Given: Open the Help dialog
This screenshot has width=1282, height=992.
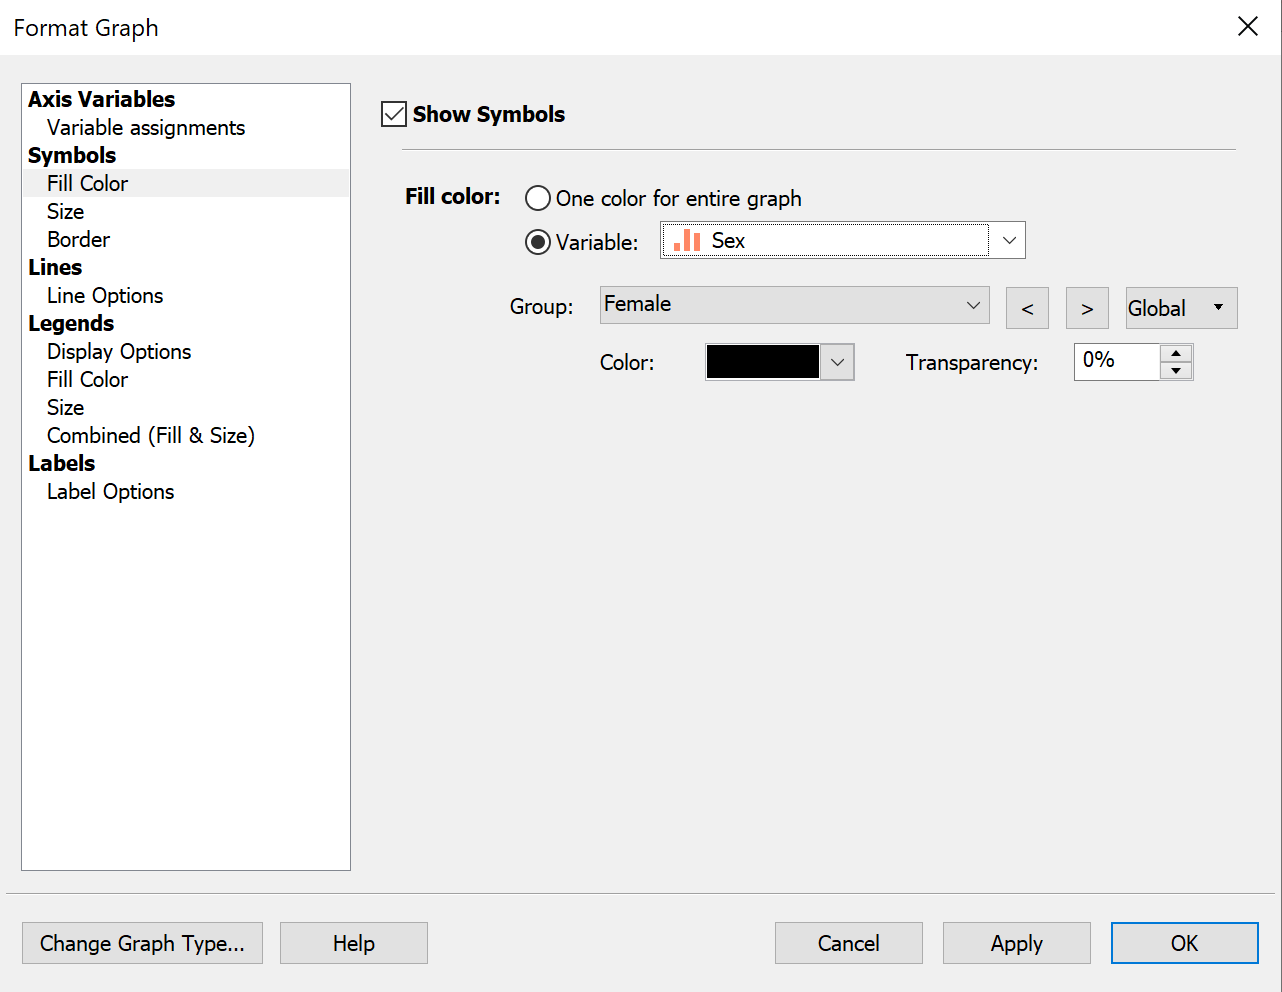Looking at the screenshot, I should click(353, 943).
